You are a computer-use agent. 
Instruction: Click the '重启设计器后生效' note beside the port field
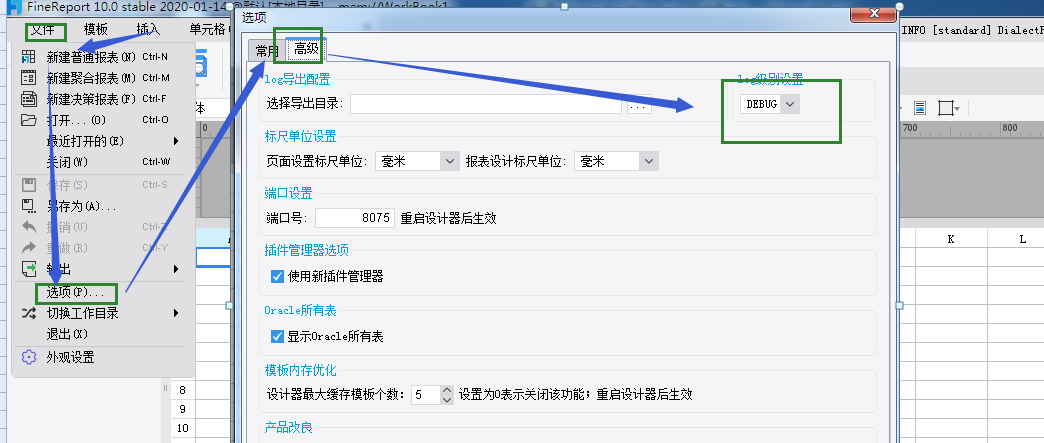click(x=448, y=219)
